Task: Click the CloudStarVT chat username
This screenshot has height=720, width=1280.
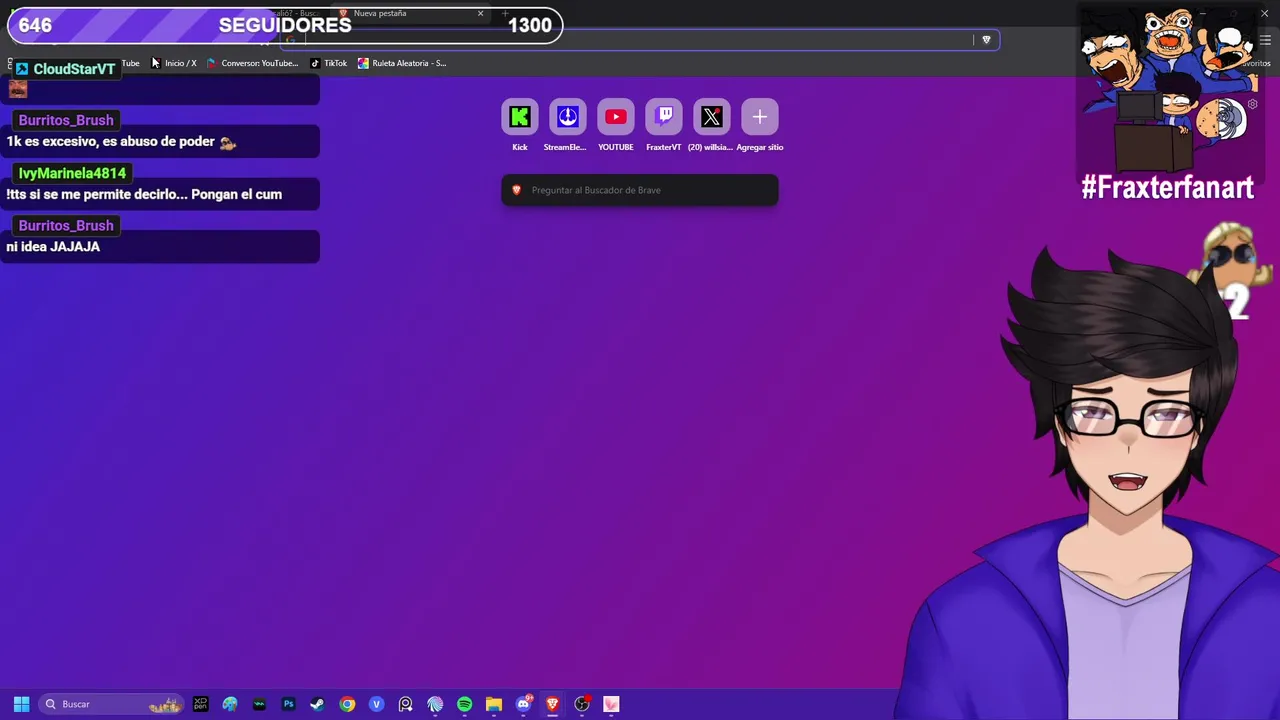Action: [x=74, y=69]
